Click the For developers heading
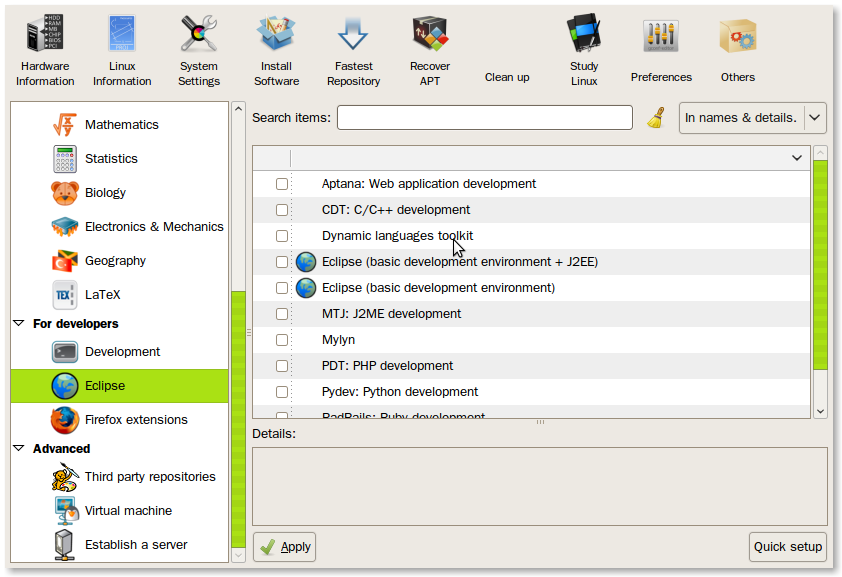 pos(76,324)
